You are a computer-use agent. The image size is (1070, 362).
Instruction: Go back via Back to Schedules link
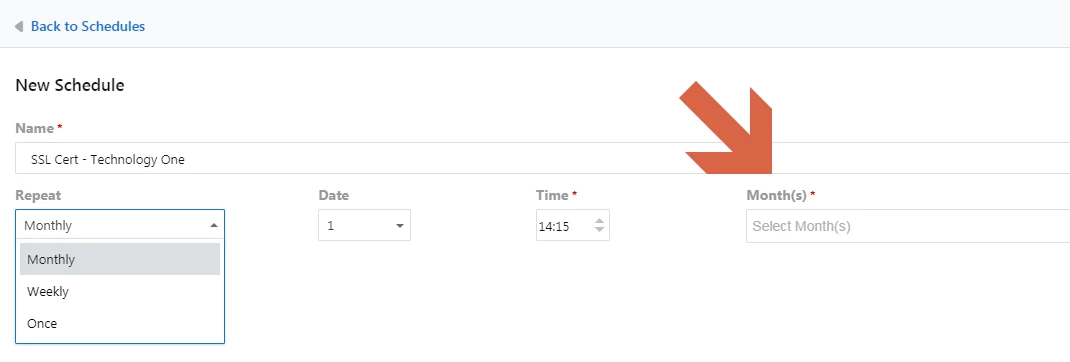pyautogui.click(x=88, y=27)
